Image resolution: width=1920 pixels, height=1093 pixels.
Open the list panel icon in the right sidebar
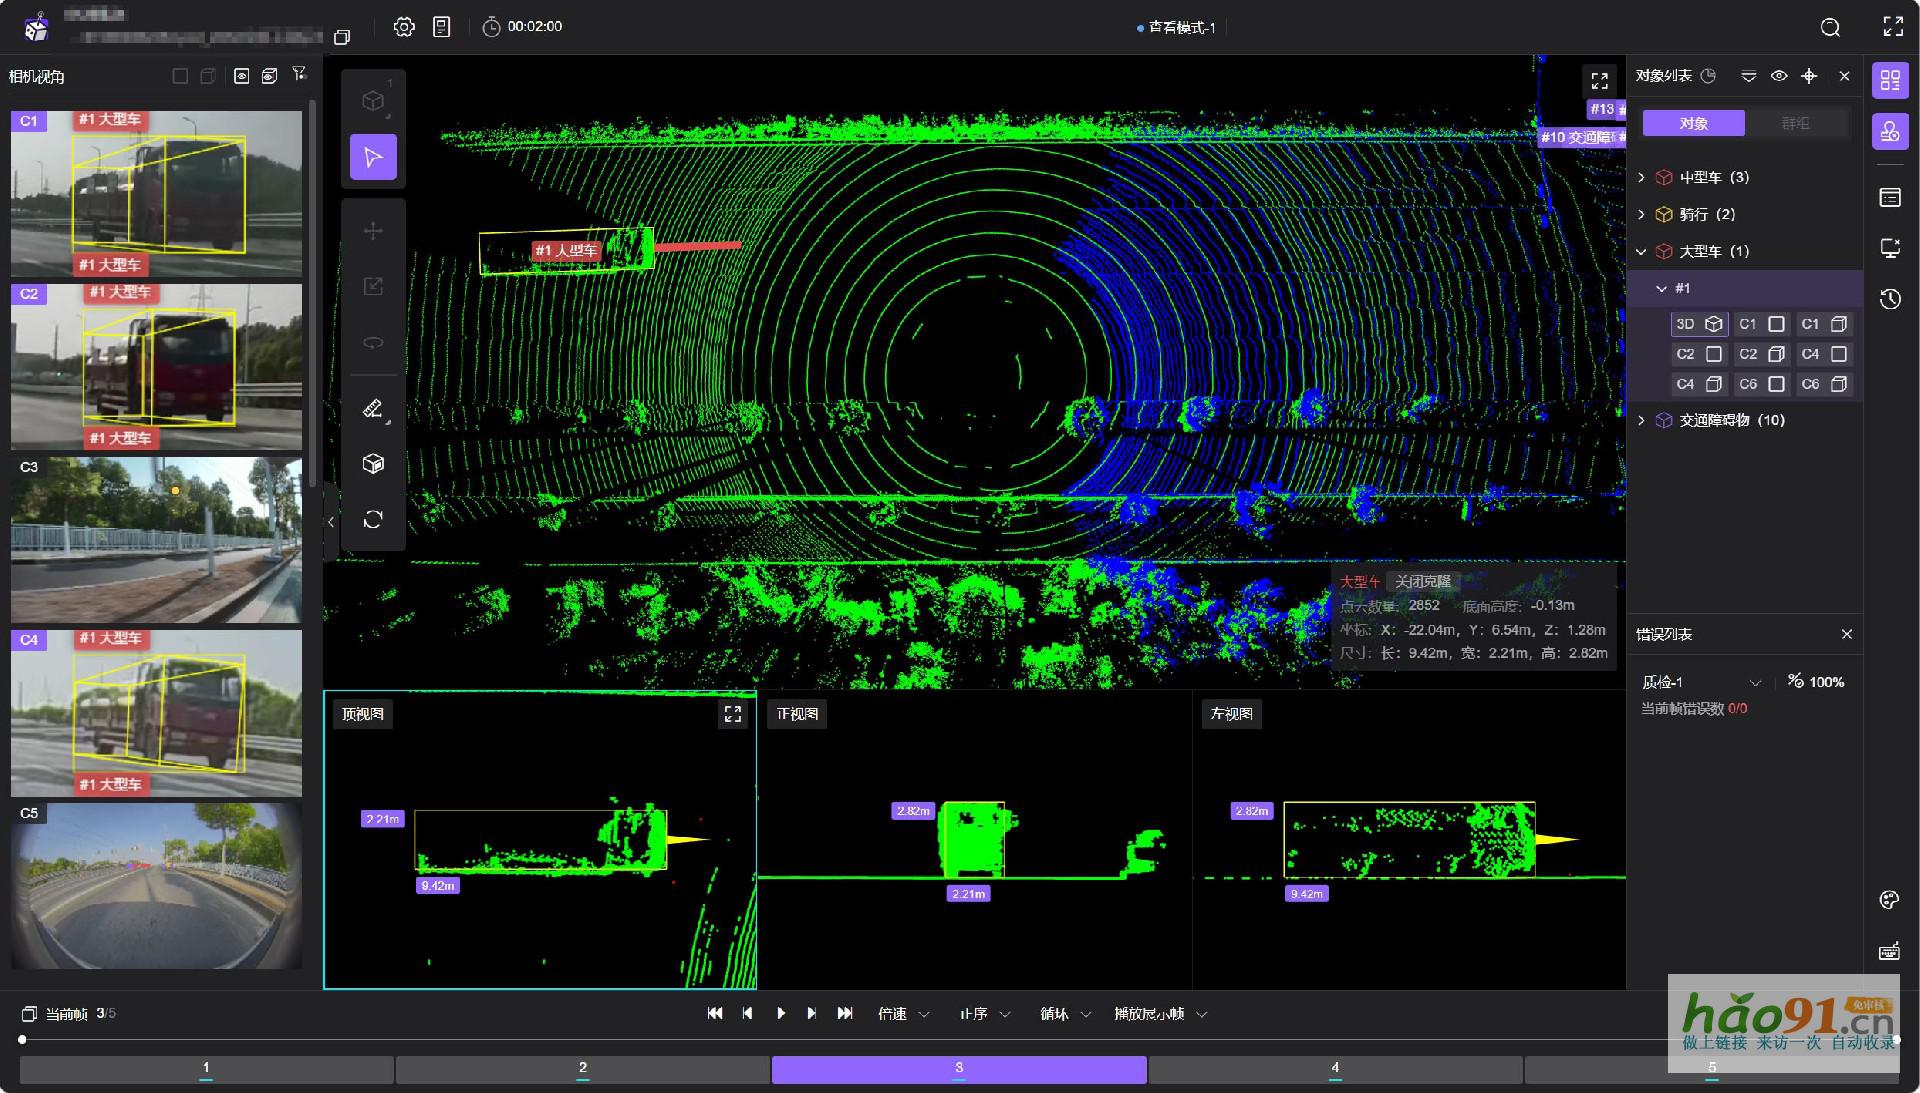point(1890,198)
